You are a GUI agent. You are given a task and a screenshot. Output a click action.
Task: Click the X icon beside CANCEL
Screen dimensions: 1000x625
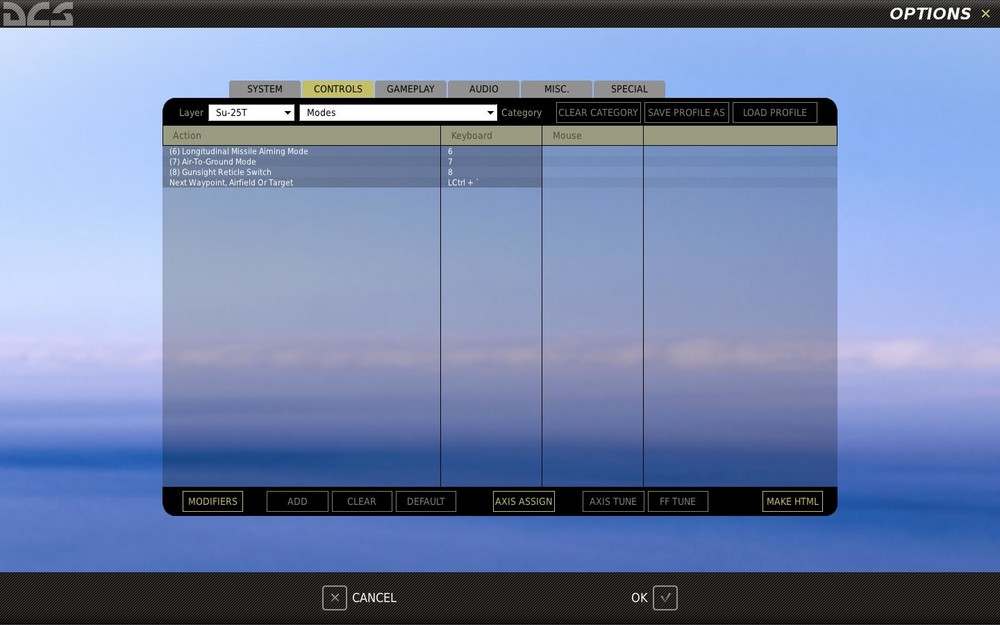pos(334,598)
